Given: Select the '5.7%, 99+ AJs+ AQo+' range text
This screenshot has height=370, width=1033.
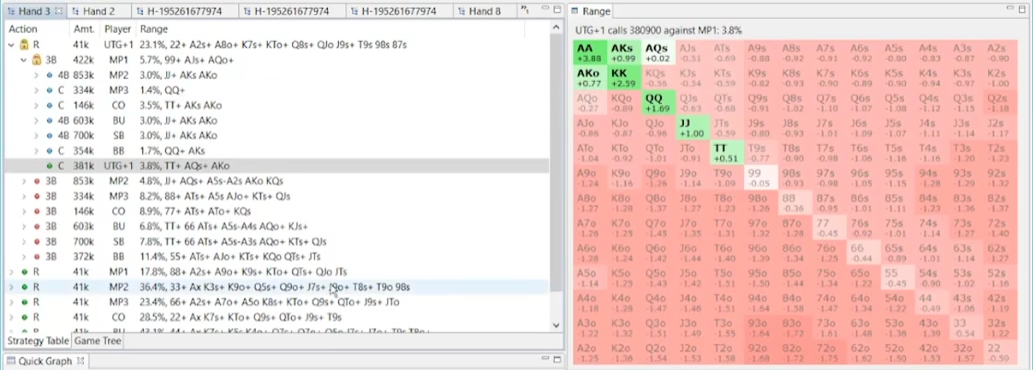Looking at the screenshot, I should pos(186,60).
